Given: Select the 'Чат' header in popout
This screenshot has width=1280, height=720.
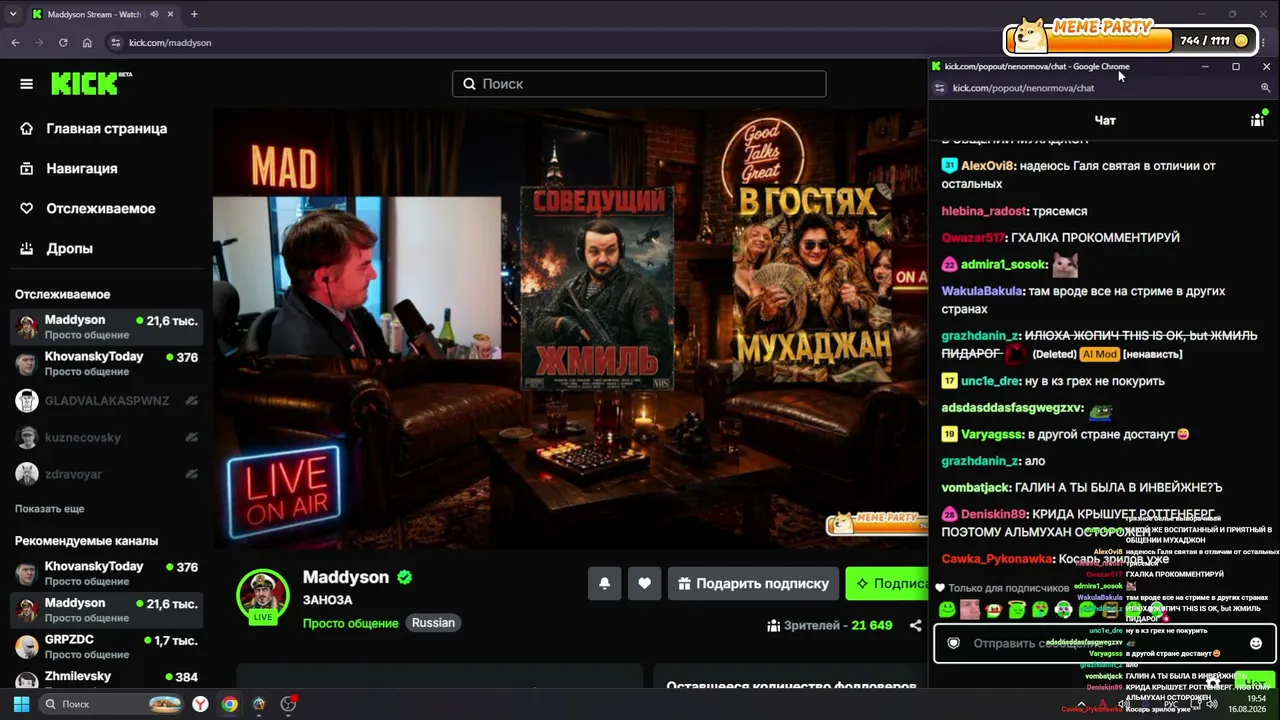Looking at the screenshot, I should pyautogui.click(x=1105, y=120).
